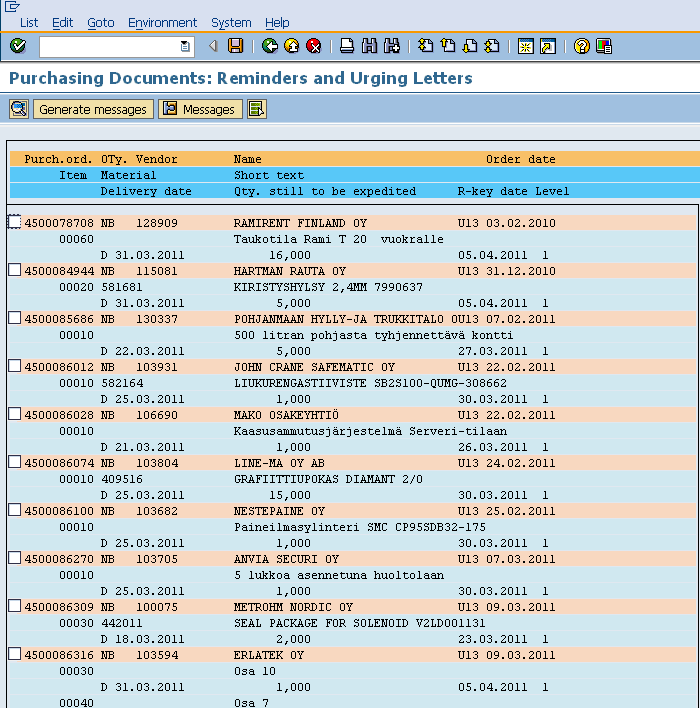The width and height of the screenshot is (700, 708).
Task: Click the menu window icon above List
Action: (12, 6)
